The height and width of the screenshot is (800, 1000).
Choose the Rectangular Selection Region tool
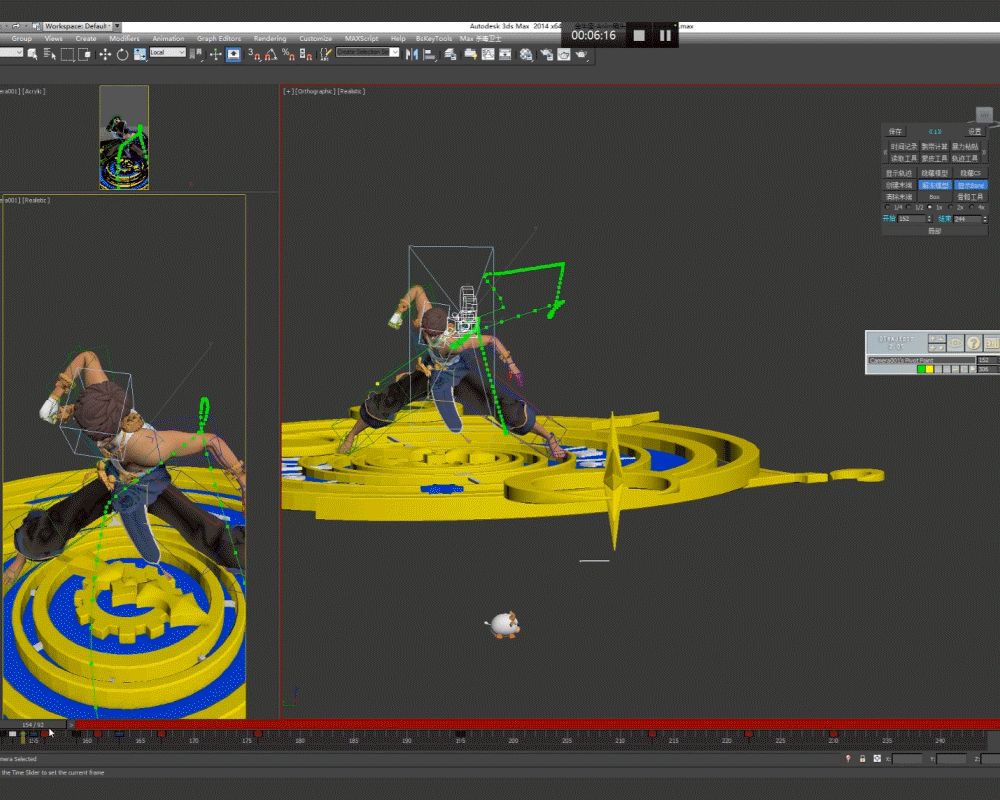pos(67,55)
